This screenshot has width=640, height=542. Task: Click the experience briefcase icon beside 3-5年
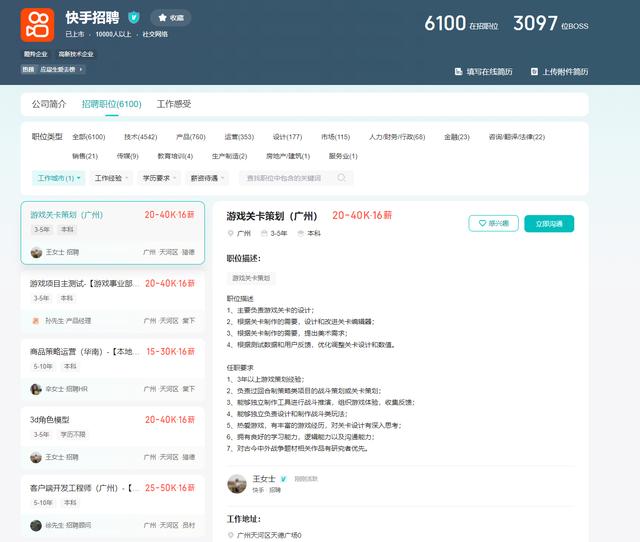coord(264,233)
